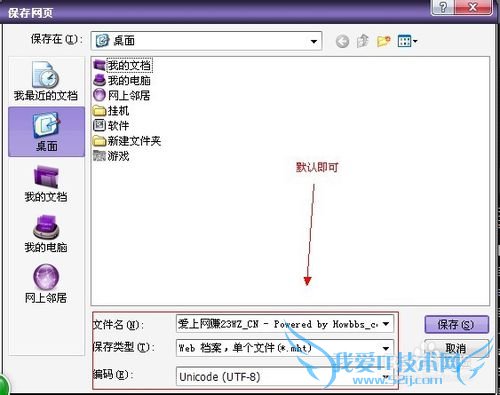
Task: Click the 取消 button
Action: 456,349
